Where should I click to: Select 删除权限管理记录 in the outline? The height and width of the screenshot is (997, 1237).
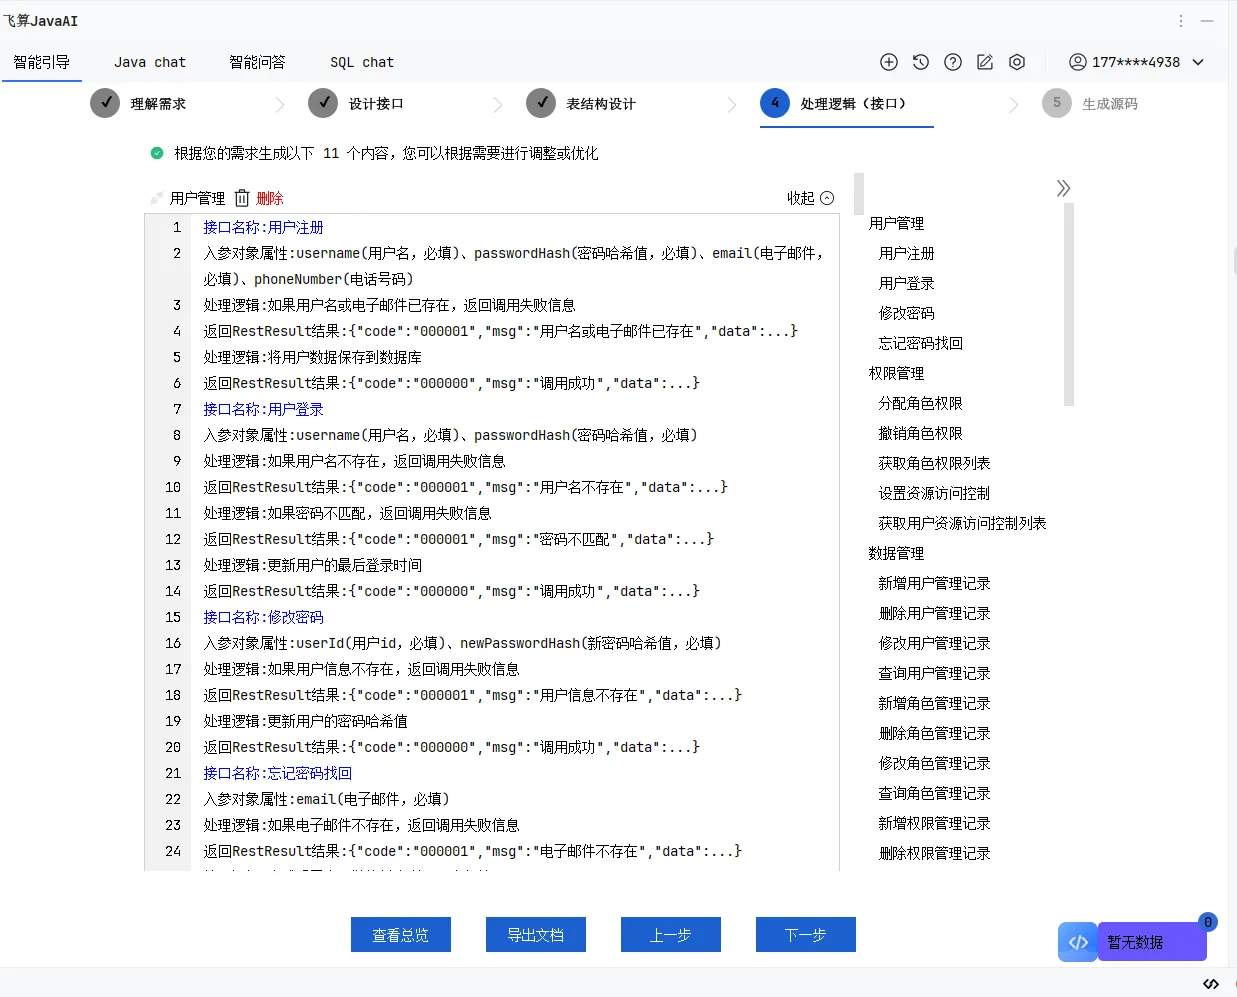[x=935, y=853]
